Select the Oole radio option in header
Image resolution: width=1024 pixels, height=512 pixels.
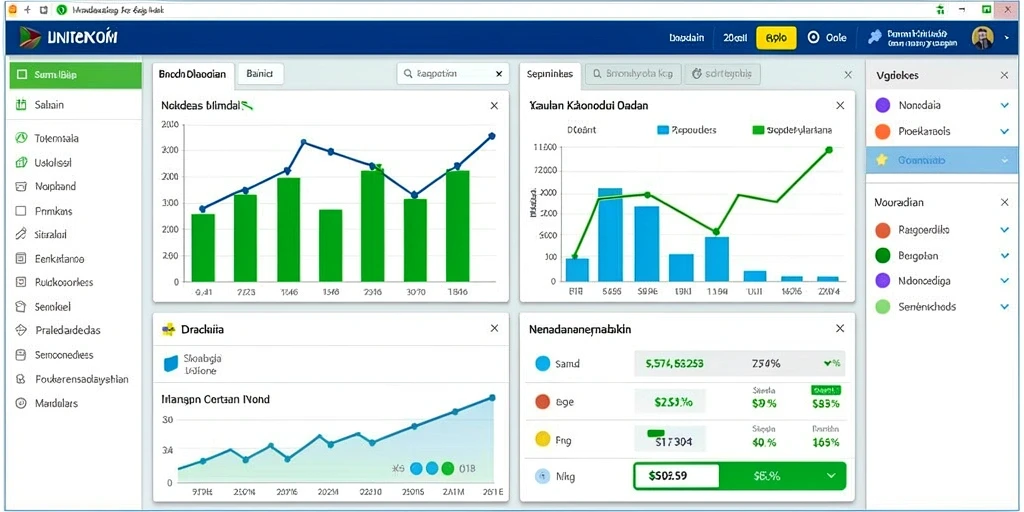point(813,38)
